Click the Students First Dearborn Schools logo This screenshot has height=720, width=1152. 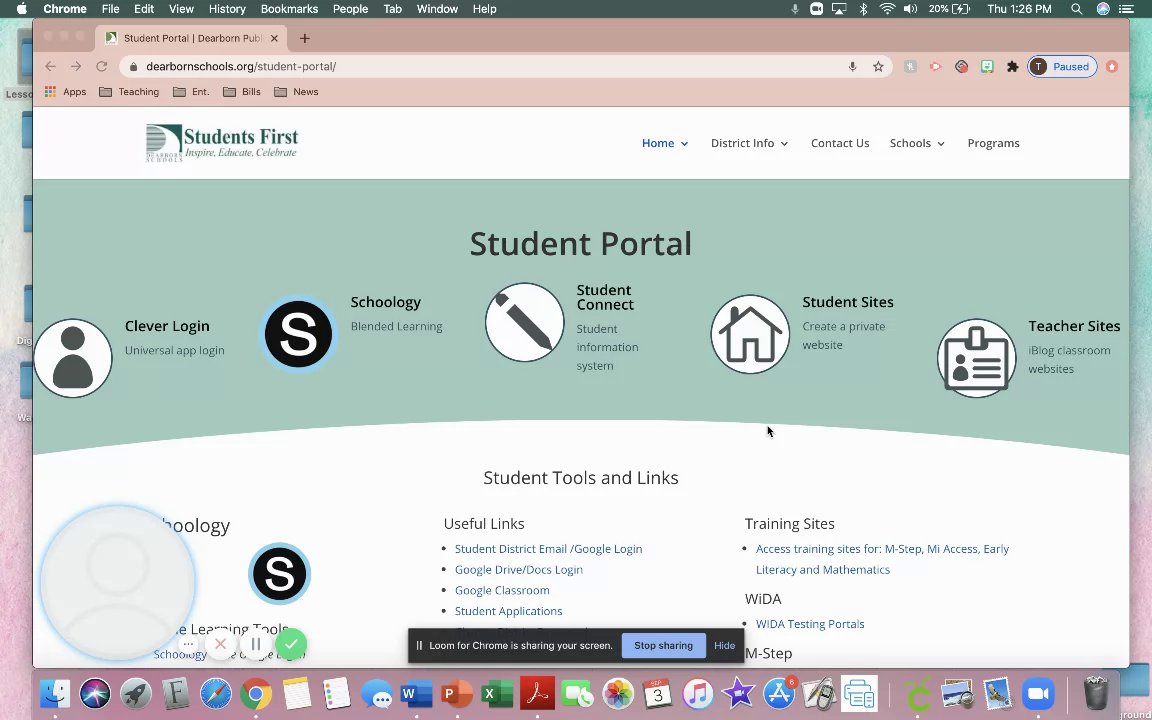pos(222,143)
